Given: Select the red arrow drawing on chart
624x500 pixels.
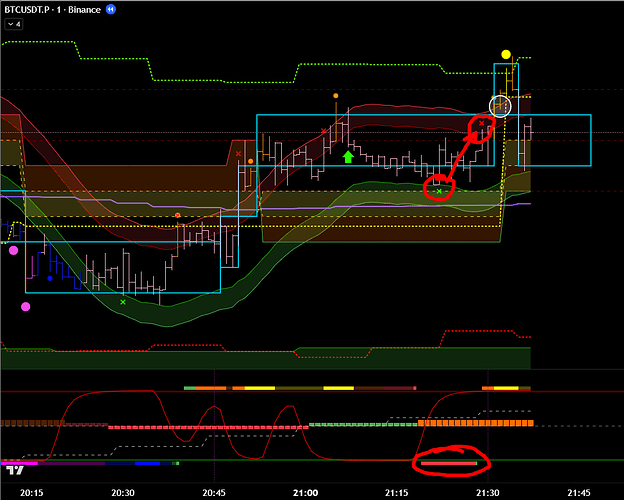Looking at the screenshot, I should pyautogui.click(x=460, y=157).
